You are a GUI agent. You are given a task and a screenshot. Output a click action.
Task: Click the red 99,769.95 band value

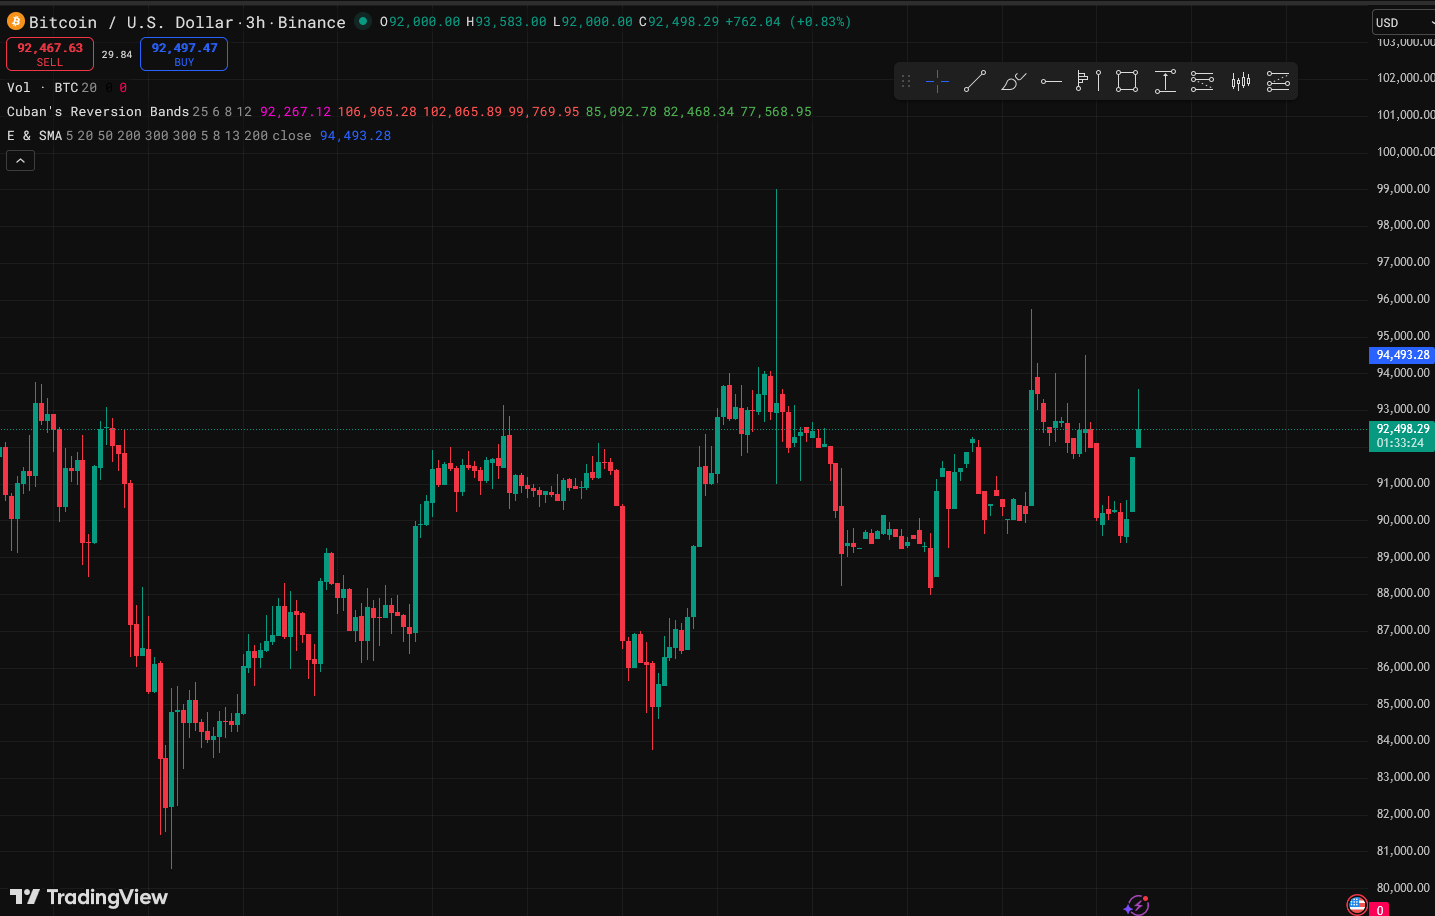(x=544, y=112)
